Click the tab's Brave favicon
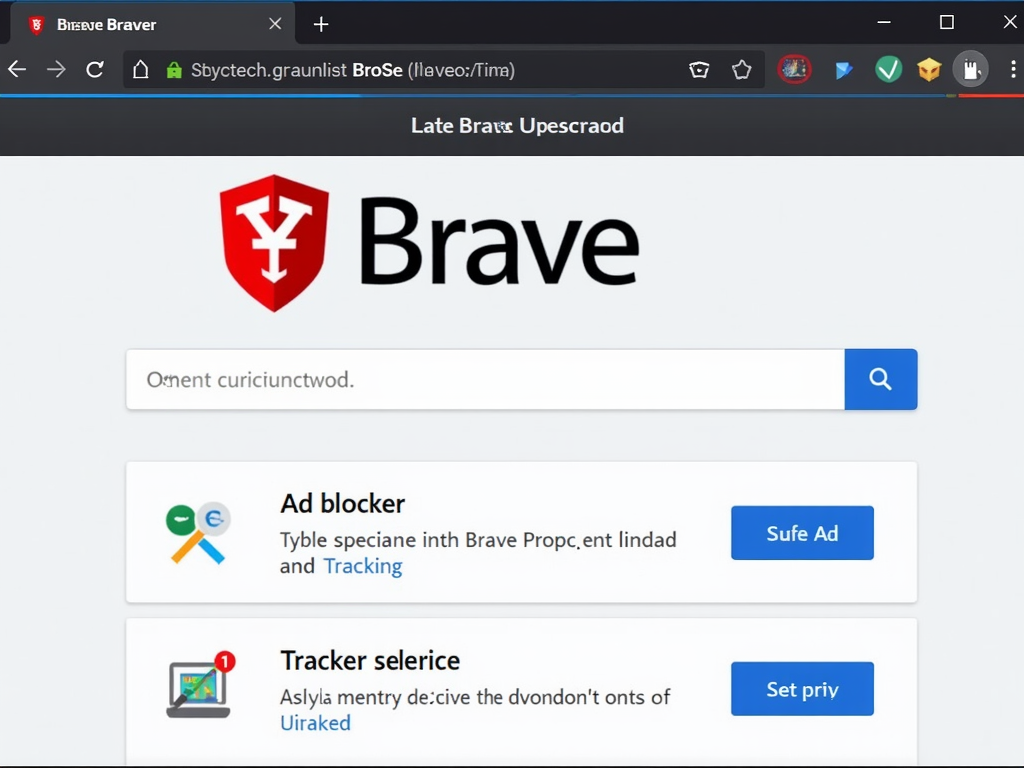Screen dimensions: 1024x768 point(37,25)
